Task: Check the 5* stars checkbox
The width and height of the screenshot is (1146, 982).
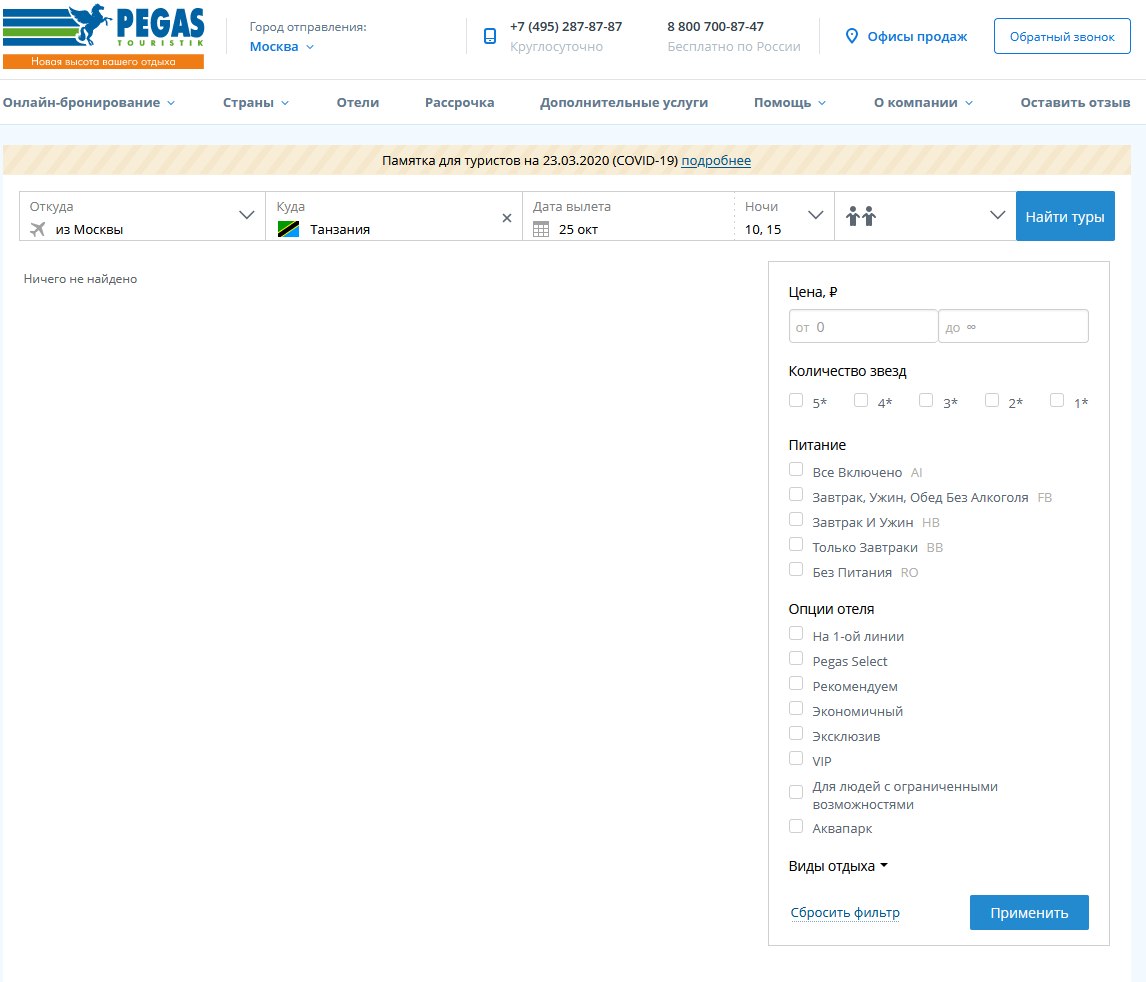Action: pos(796,400)
